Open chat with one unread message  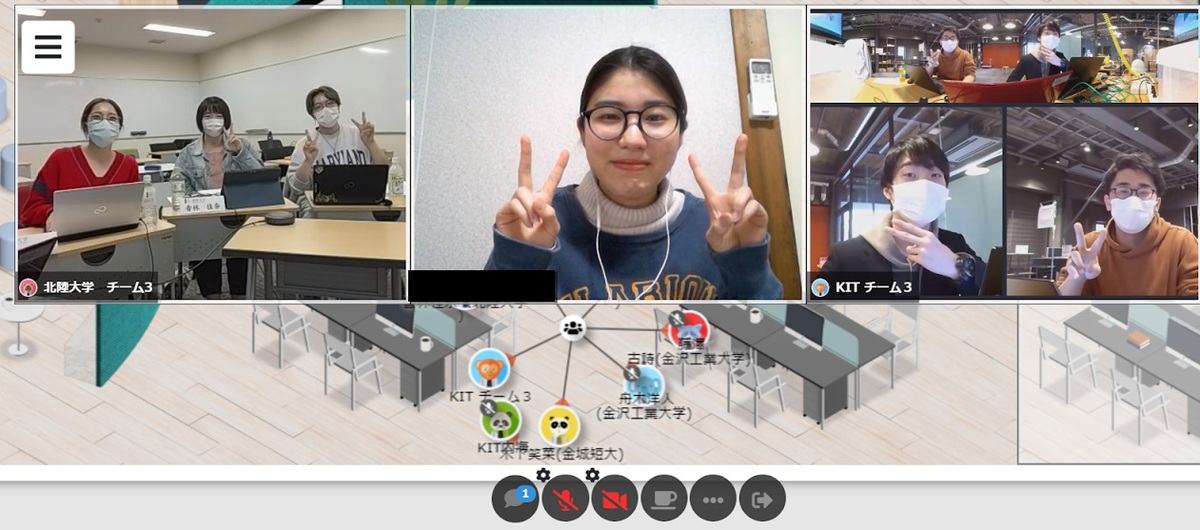point(515,498)
